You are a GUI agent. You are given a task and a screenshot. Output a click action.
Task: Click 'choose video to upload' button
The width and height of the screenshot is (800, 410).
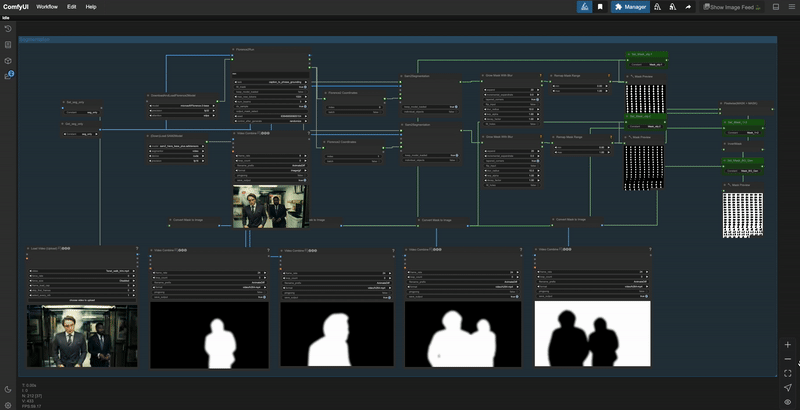tap(82, 300)
